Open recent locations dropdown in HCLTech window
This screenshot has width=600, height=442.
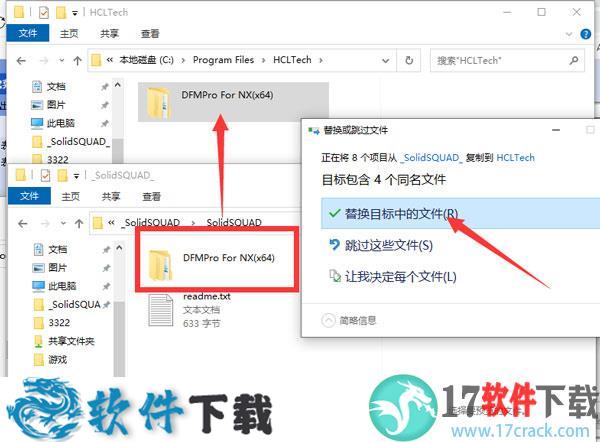[62, 60]
